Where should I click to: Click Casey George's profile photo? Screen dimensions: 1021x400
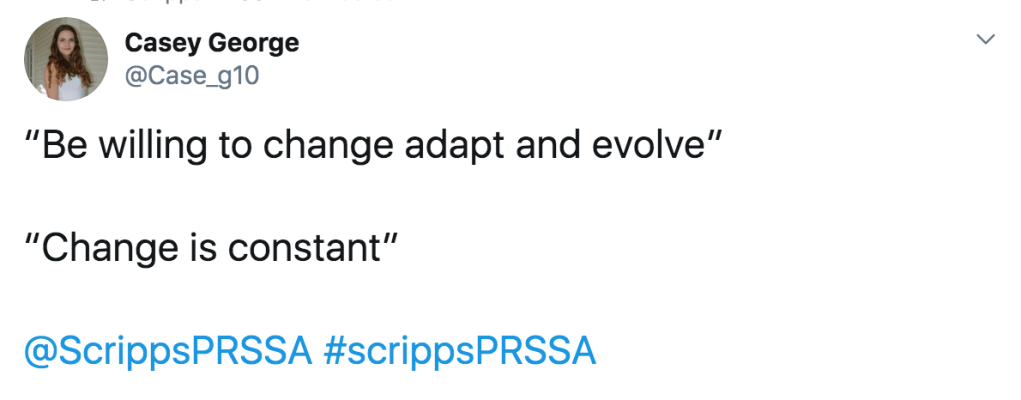[66, 59]
